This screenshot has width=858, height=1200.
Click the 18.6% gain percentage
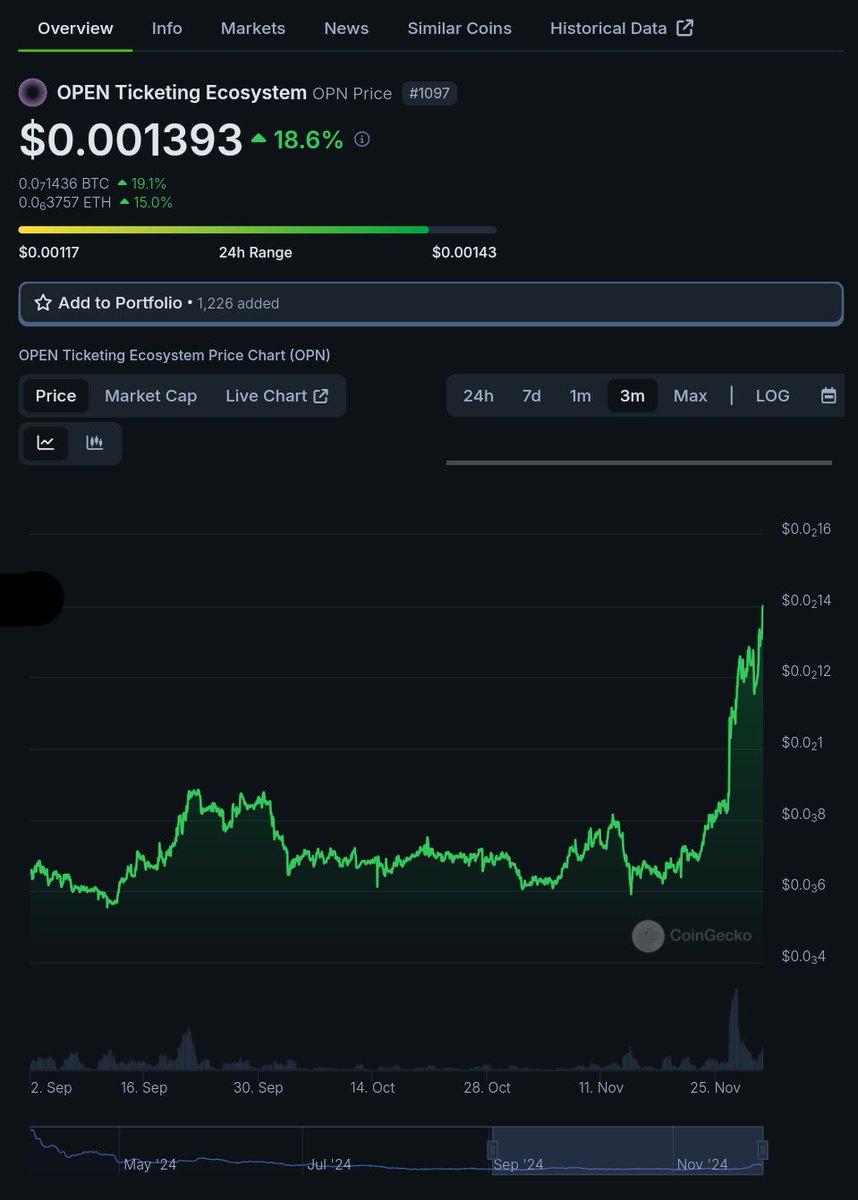(308, 140)
